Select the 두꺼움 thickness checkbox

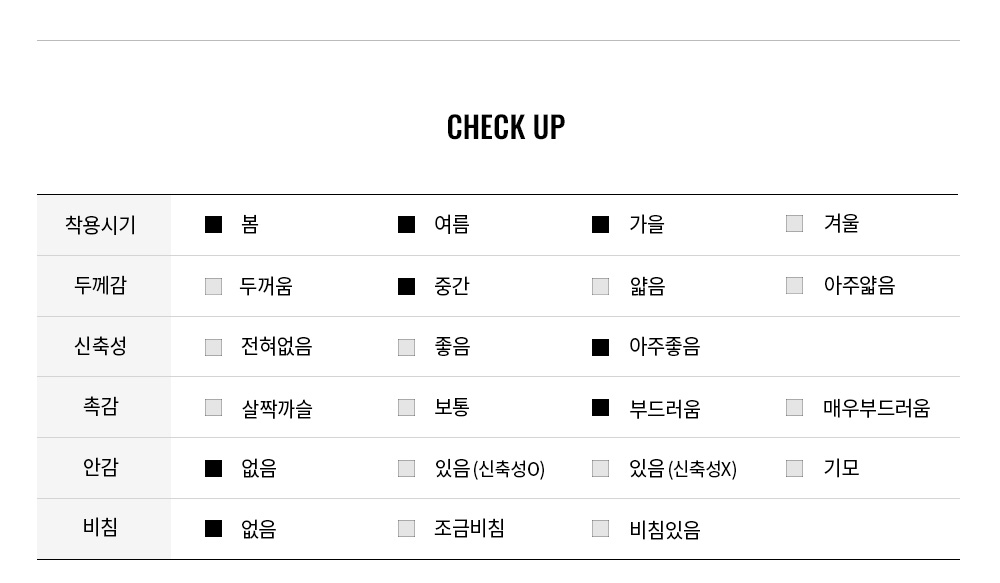[213, 286]
